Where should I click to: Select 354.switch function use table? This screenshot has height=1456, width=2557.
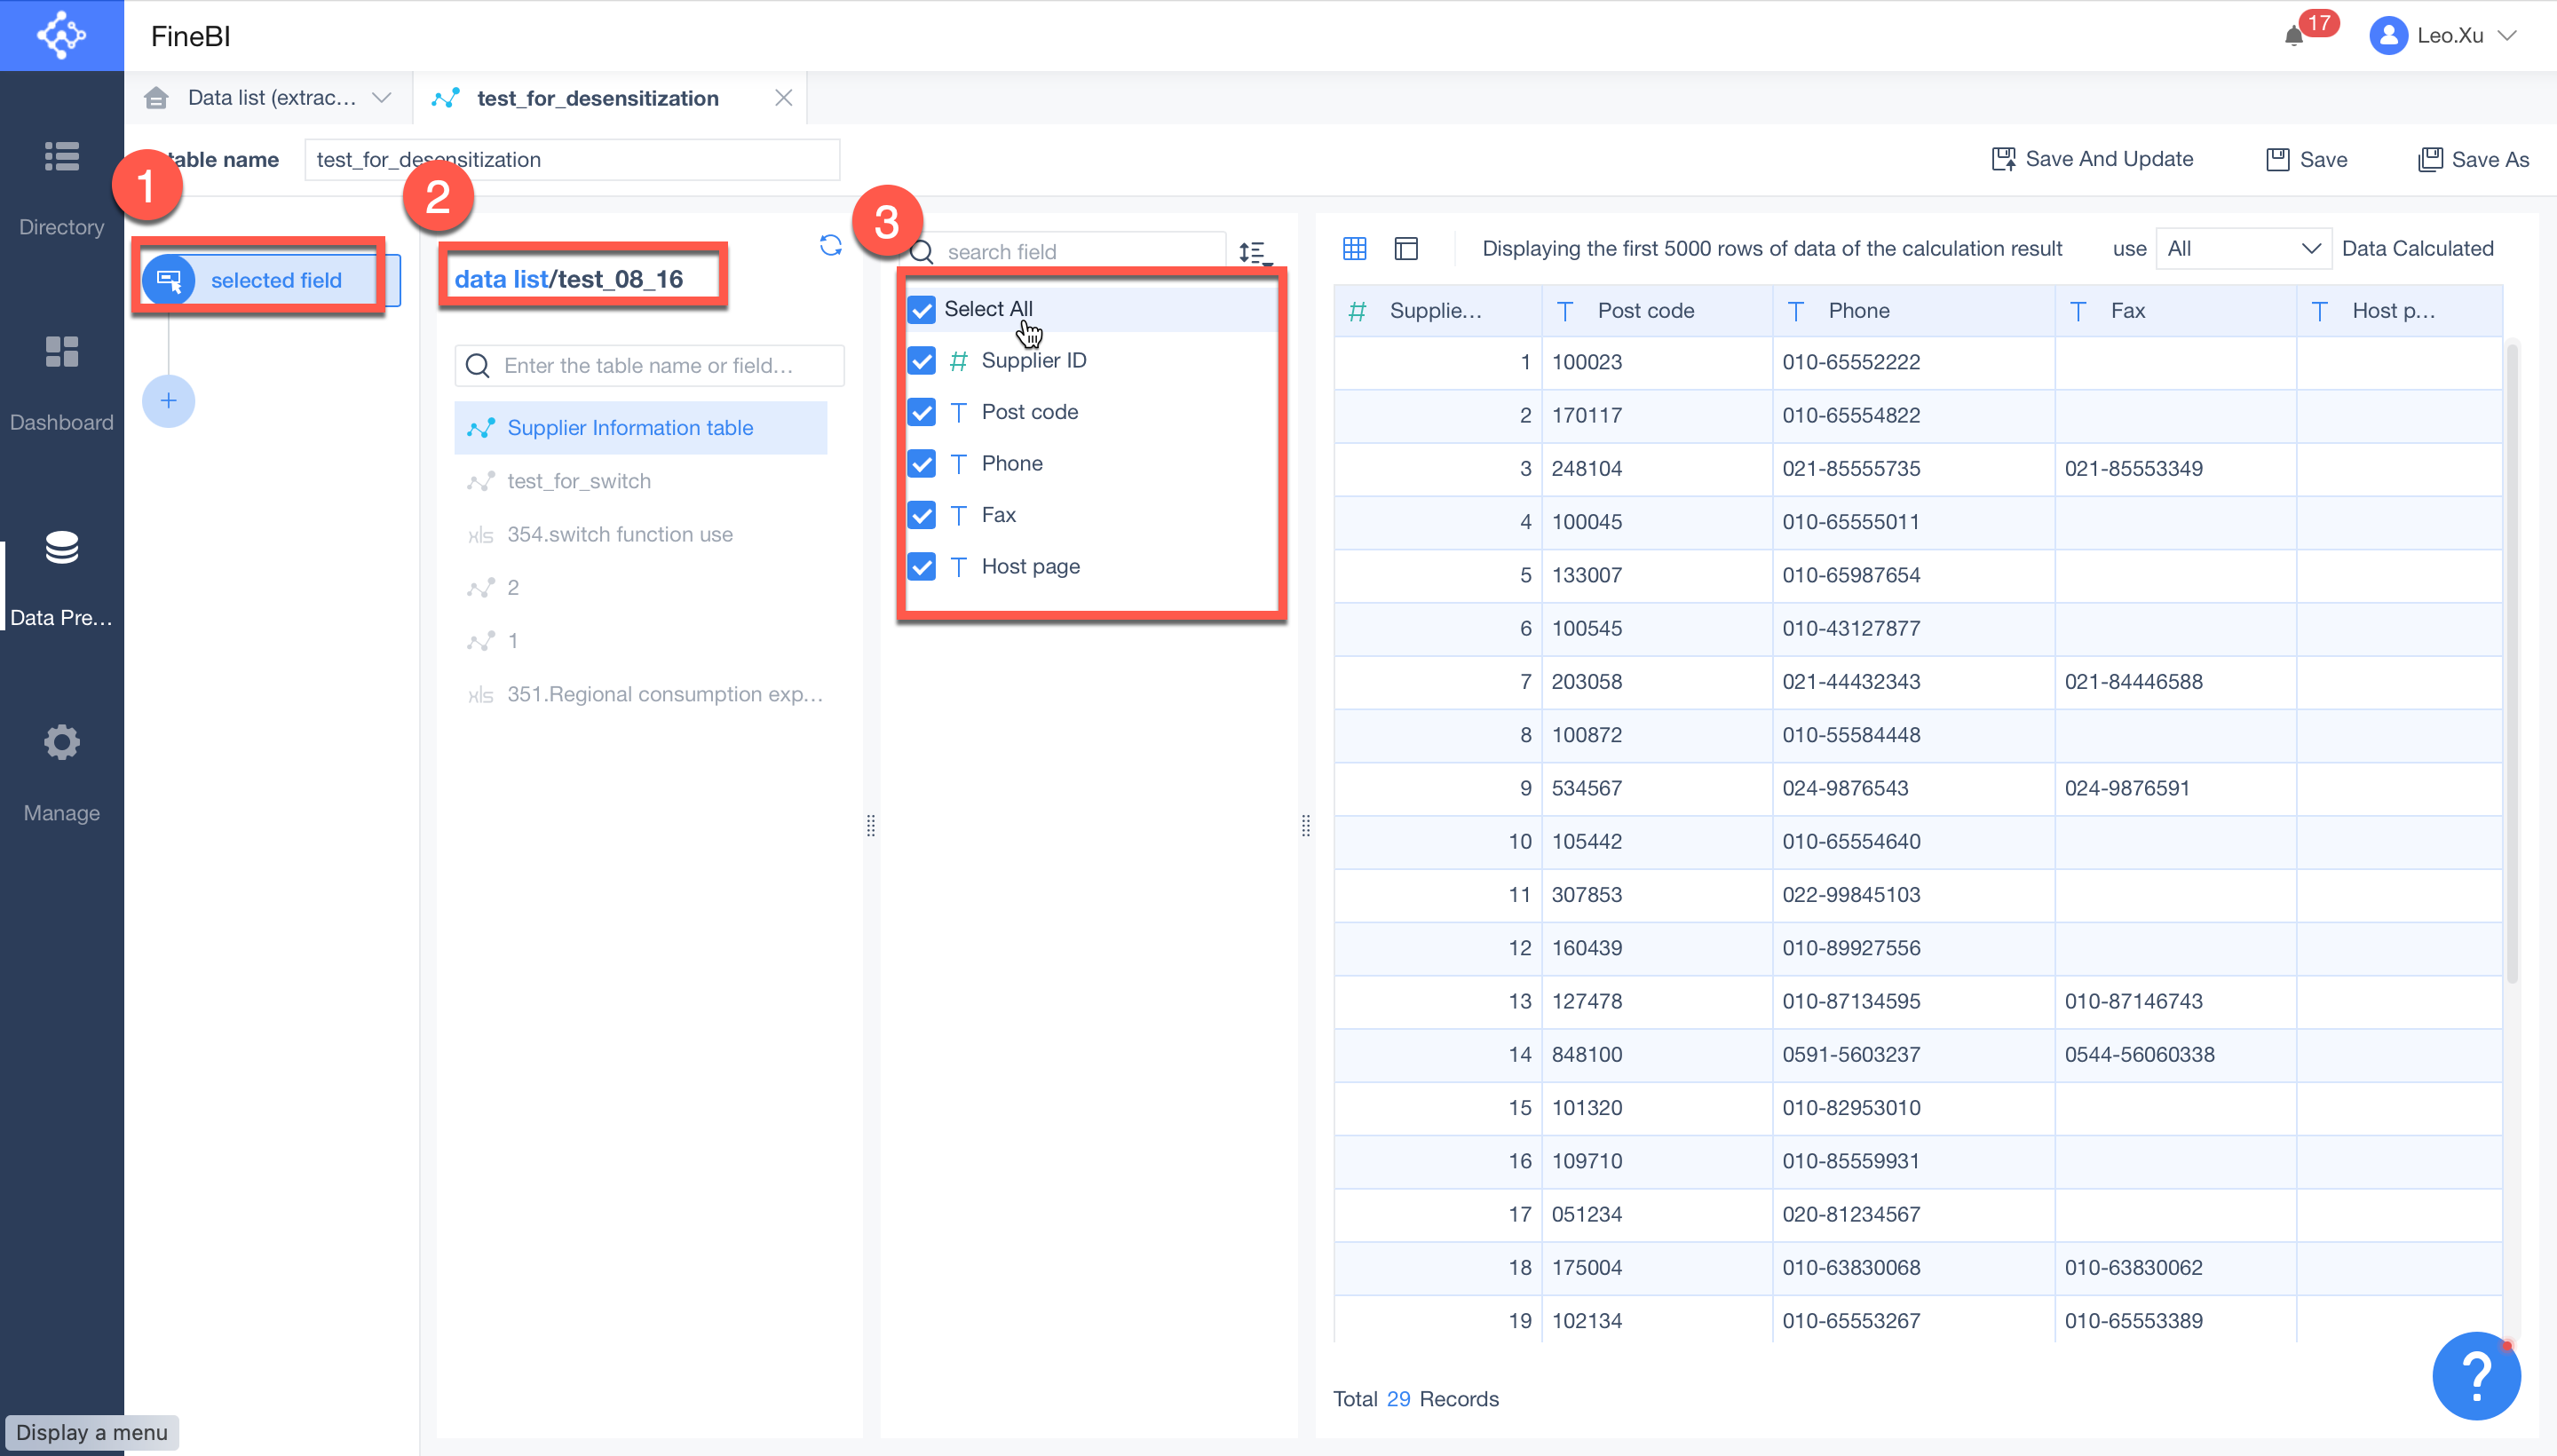(640, 534)
